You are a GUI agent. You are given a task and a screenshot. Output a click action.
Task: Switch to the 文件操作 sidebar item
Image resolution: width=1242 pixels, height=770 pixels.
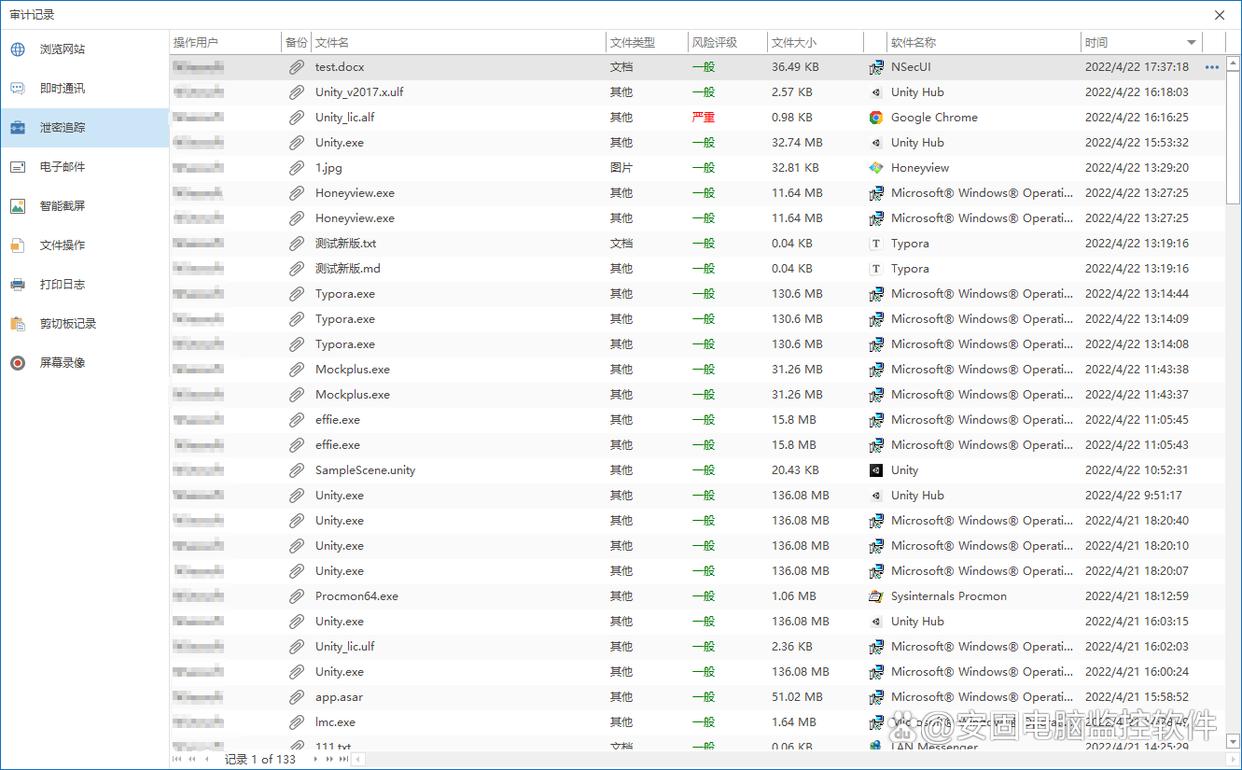(62, 245)
